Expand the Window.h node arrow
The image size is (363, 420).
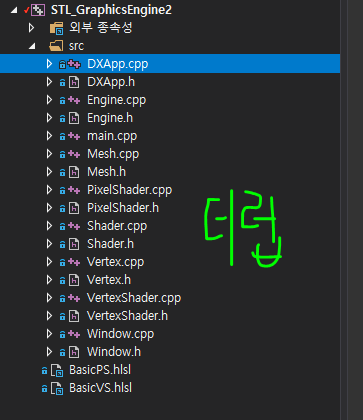pos(49,352)
